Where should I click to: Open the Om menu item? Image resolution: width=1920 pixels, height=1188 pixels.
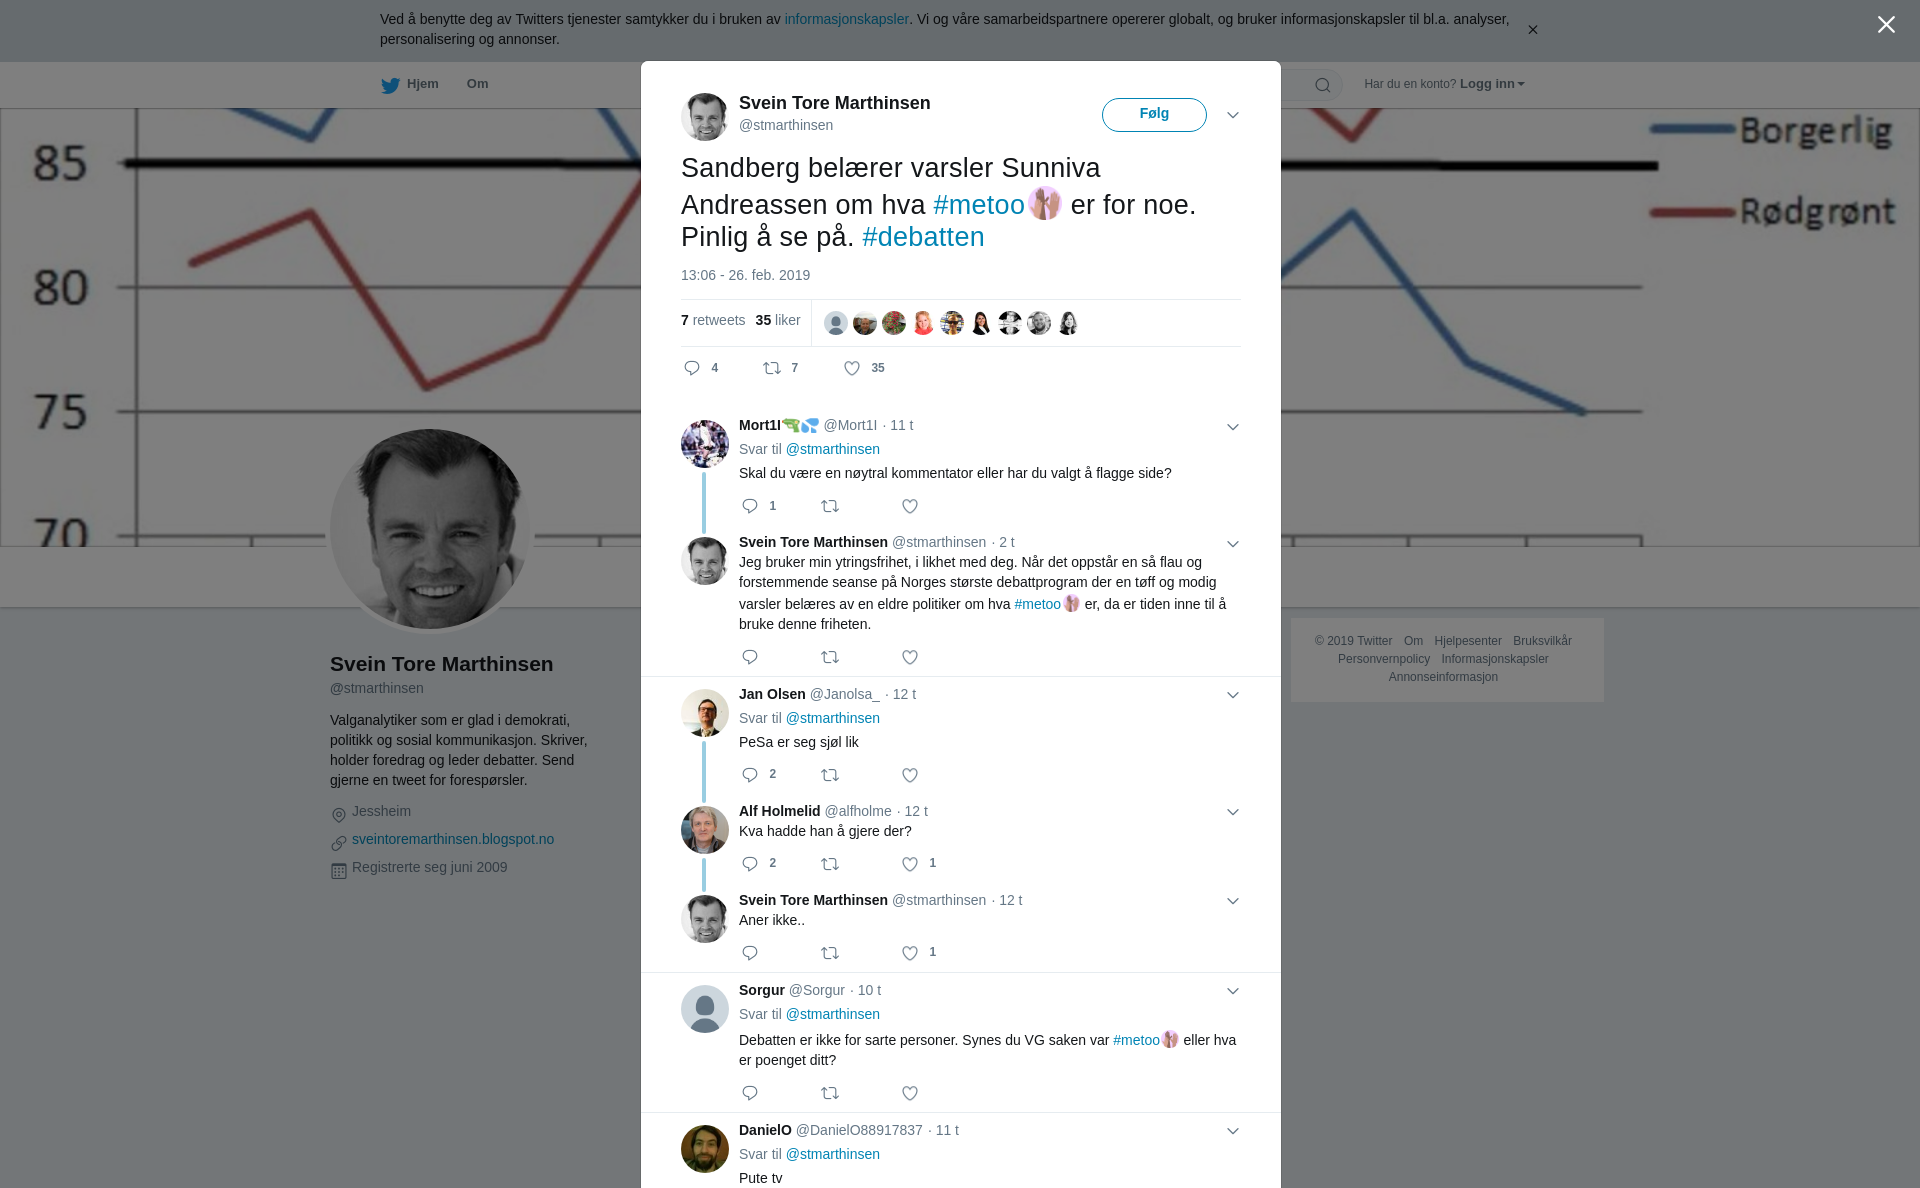(477, 84)
